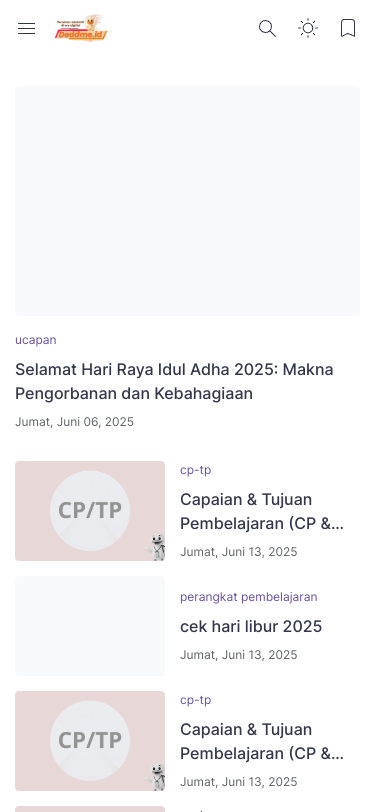Select the 'ucapan' category label
375x812 pixels.
pyautogui.click(x=36, y=340)
